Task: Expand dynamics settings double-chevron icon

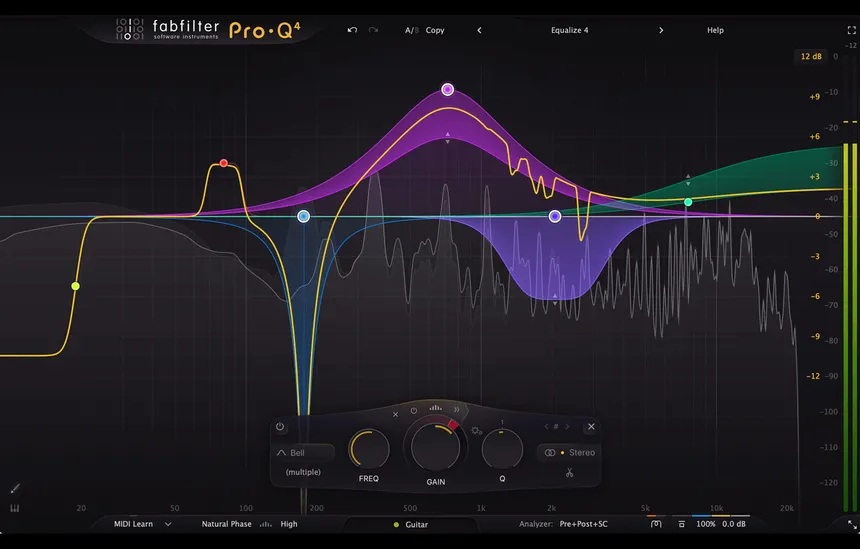Action: point(456,410)
